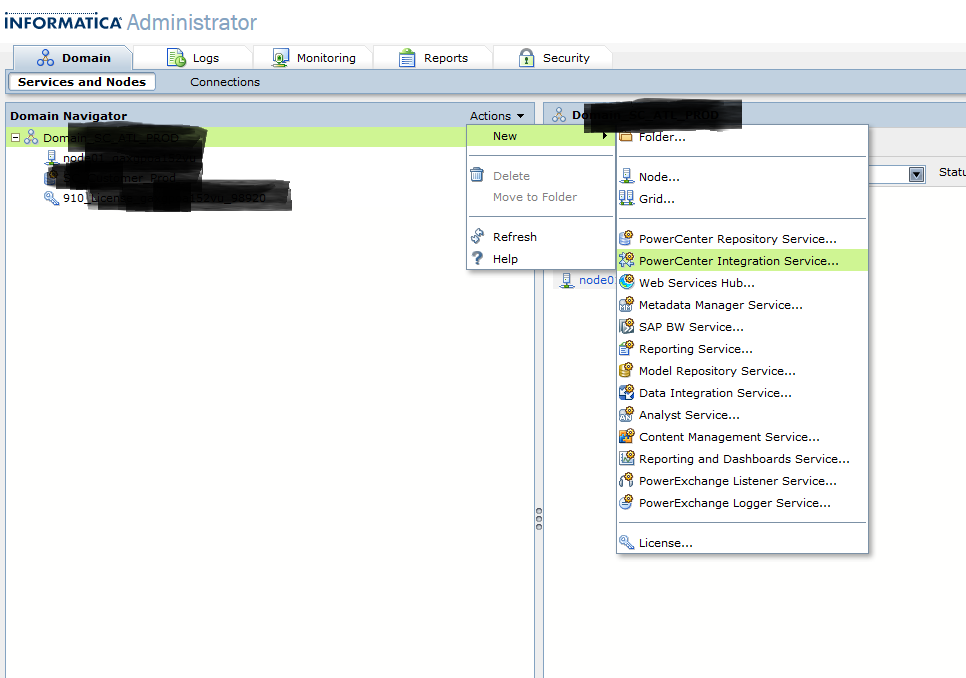Viewport: 966px width, 678px height.
Task: Click the Metadata Manager Service icon
Action: click(627, 305)
